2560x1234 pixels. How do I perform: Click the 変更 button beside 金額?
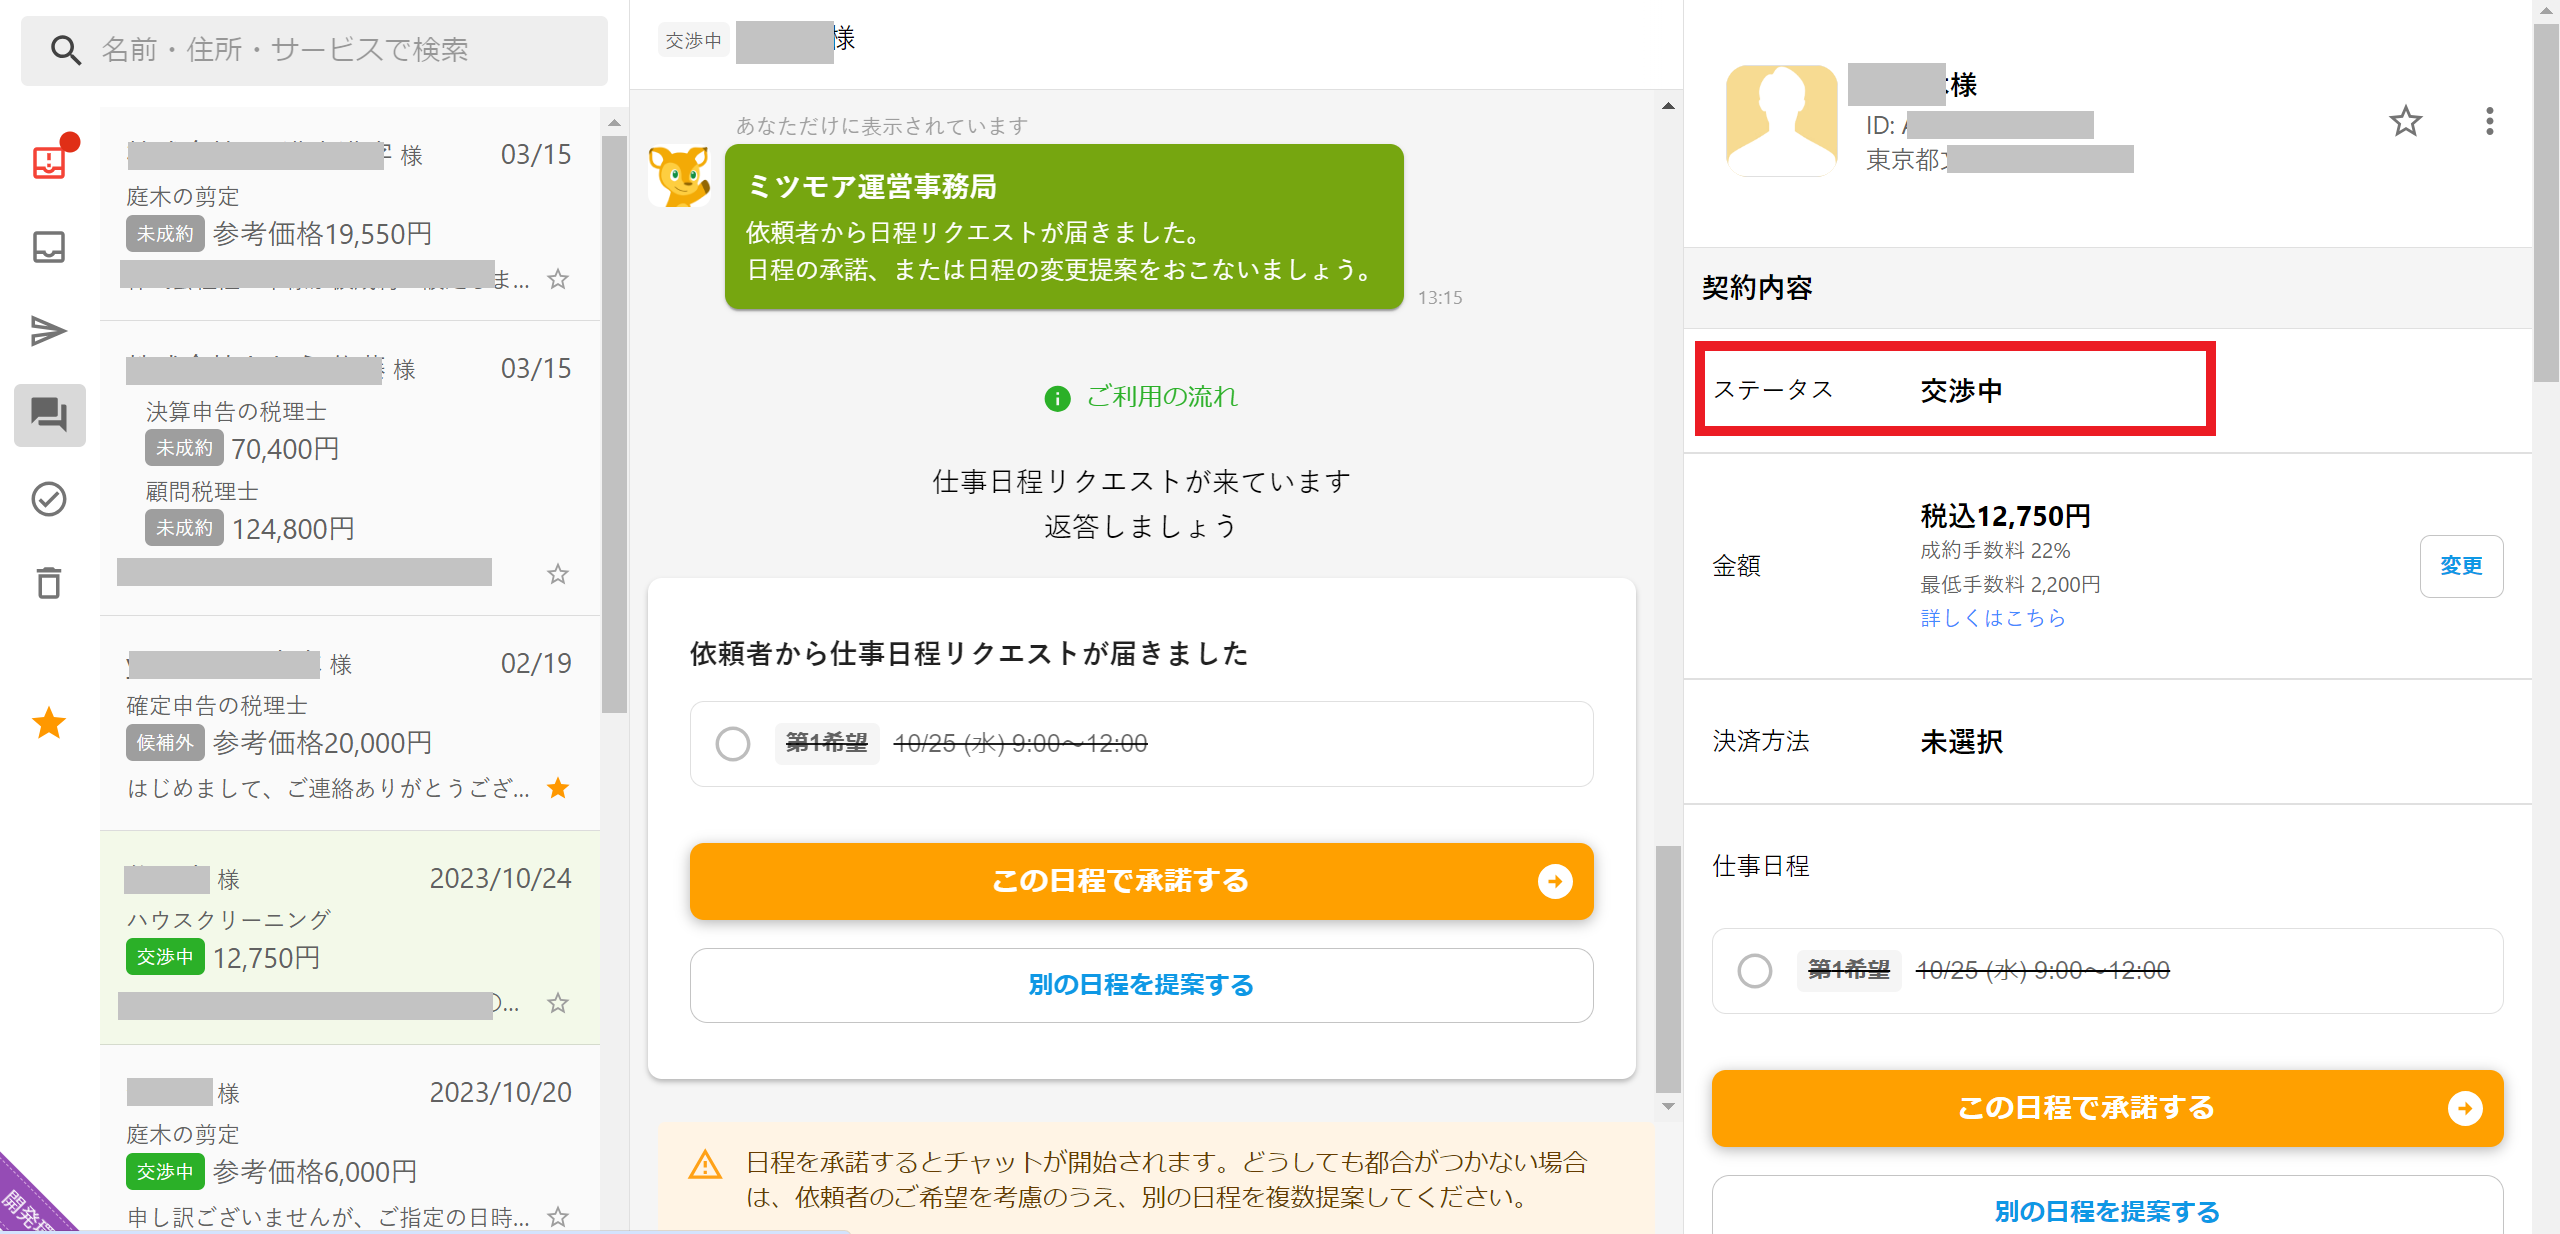[2461, 566]
